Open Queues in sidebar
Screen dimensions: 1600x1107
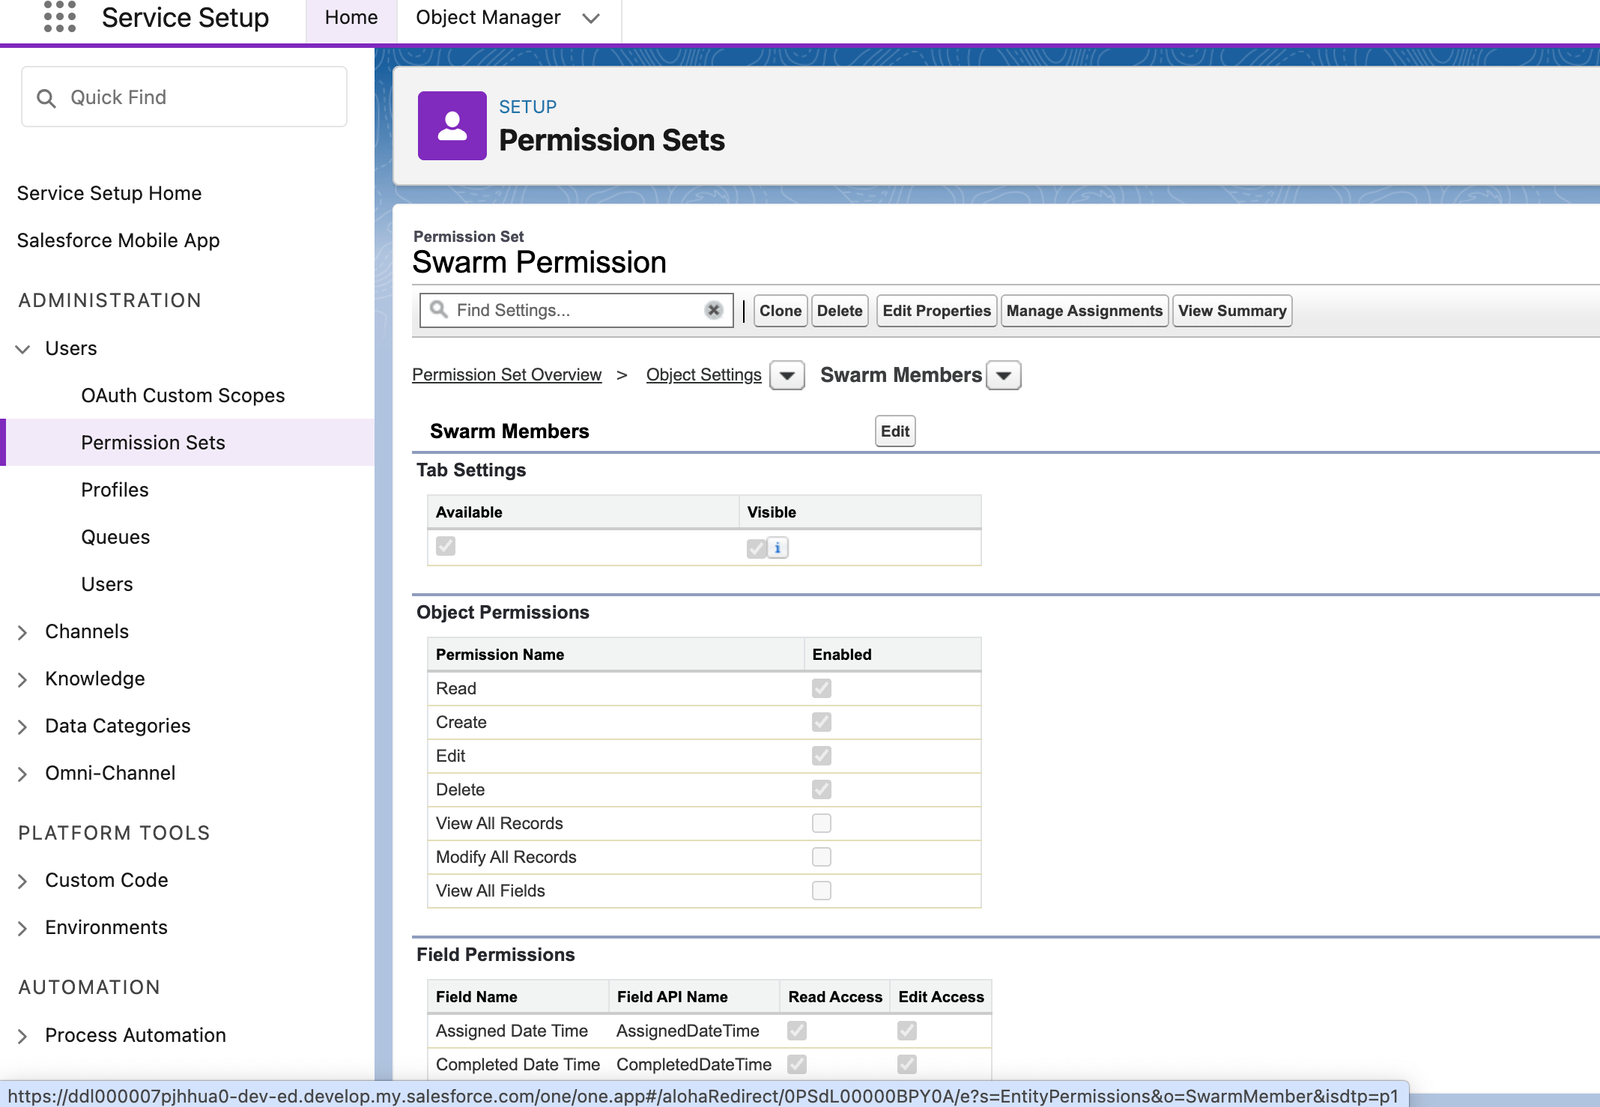(115, 537)
